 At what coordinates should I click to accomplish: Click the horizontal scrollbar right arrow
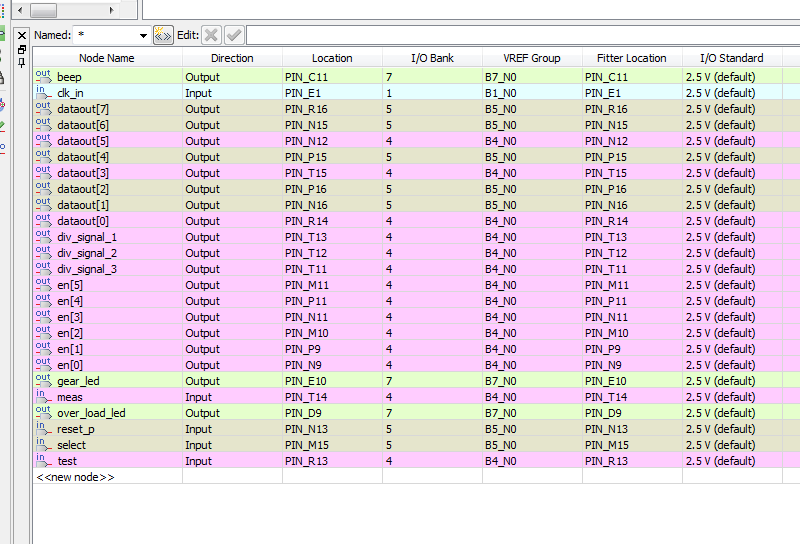112,10
